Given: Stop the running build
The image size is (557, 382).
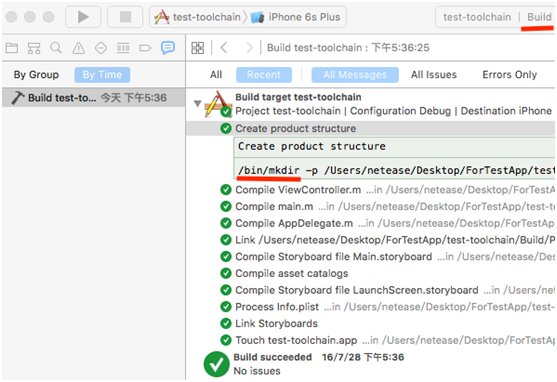Looking at the screenshot, I should click(x=125, y=17).
